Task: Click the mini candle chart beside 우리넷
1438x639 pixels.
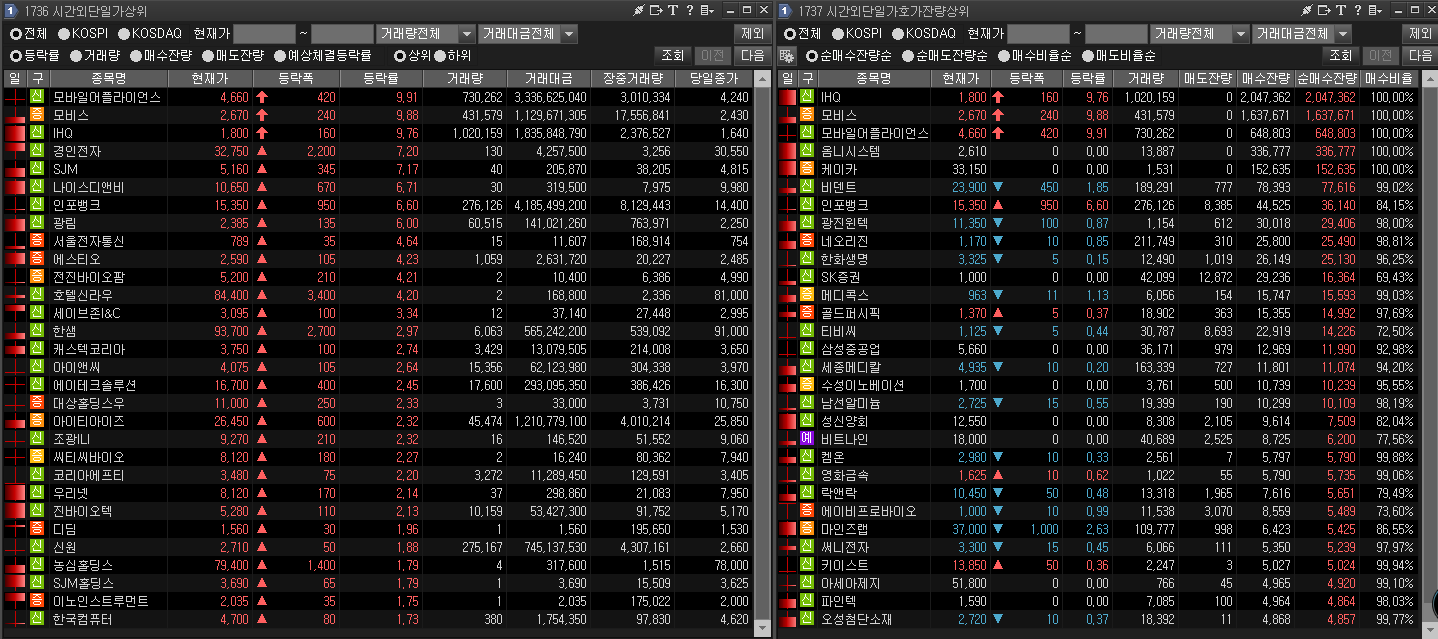Action: click(14, 493)
